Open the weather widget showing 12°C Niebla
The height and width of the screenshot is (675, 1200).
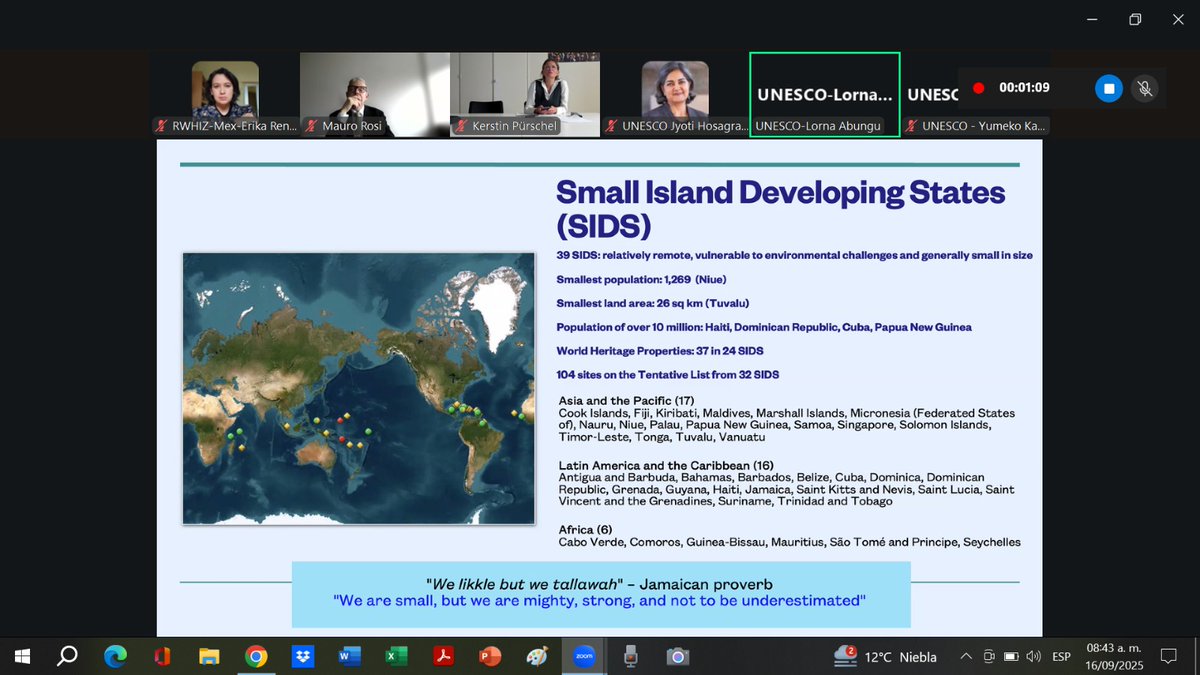pyautogui.click(x=886, y=657)
